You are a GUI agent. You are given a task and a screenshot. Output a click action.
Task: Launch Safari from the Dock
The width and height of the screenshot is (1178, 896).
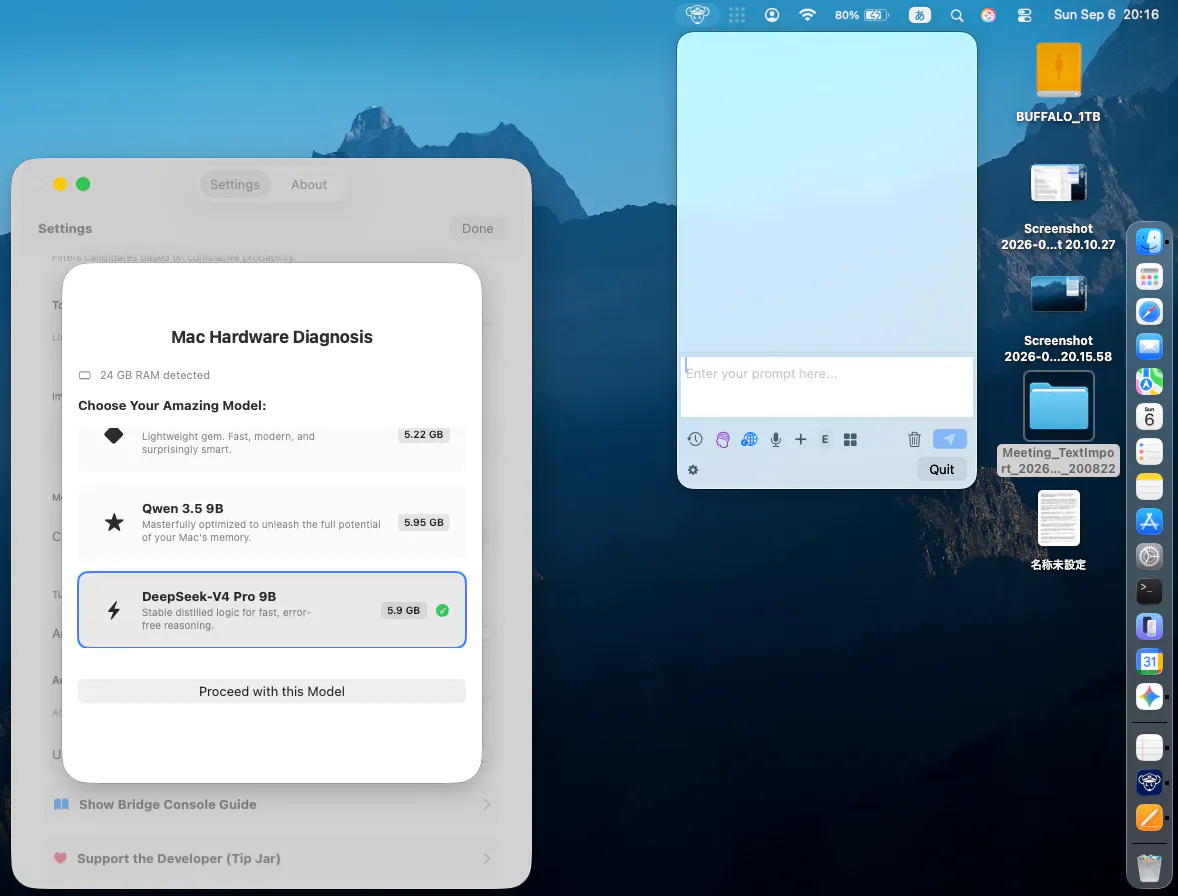coord(1149,312)
